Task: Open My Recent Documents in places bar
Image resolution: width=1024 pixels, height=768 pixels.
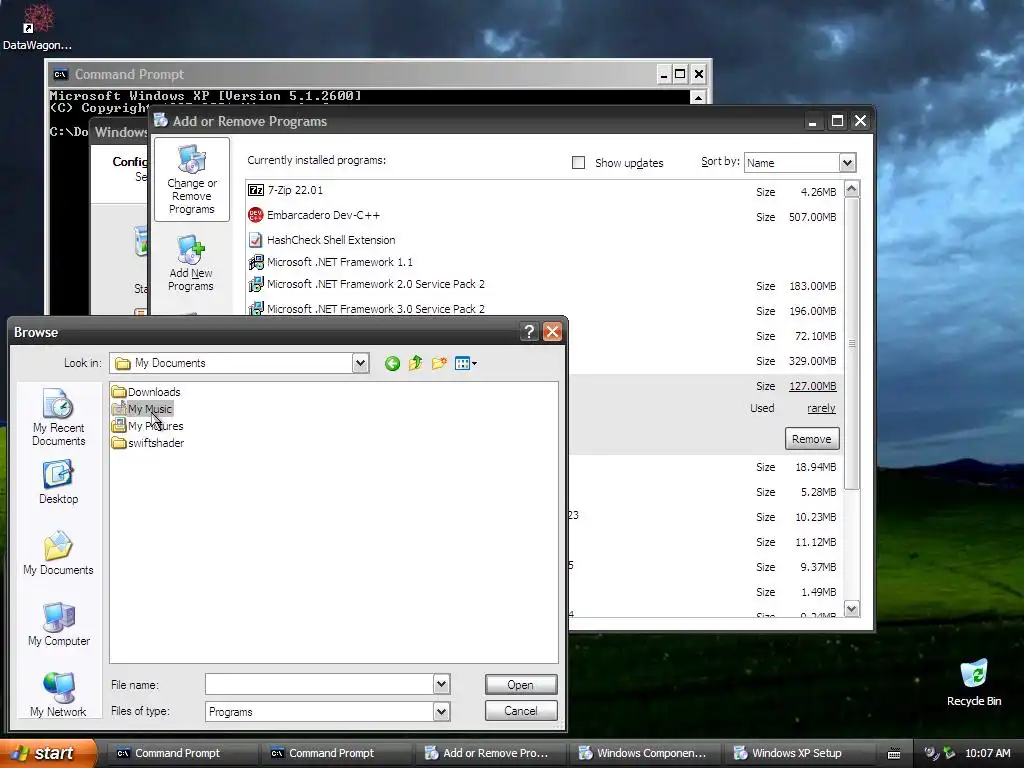Action: [59, 417]
